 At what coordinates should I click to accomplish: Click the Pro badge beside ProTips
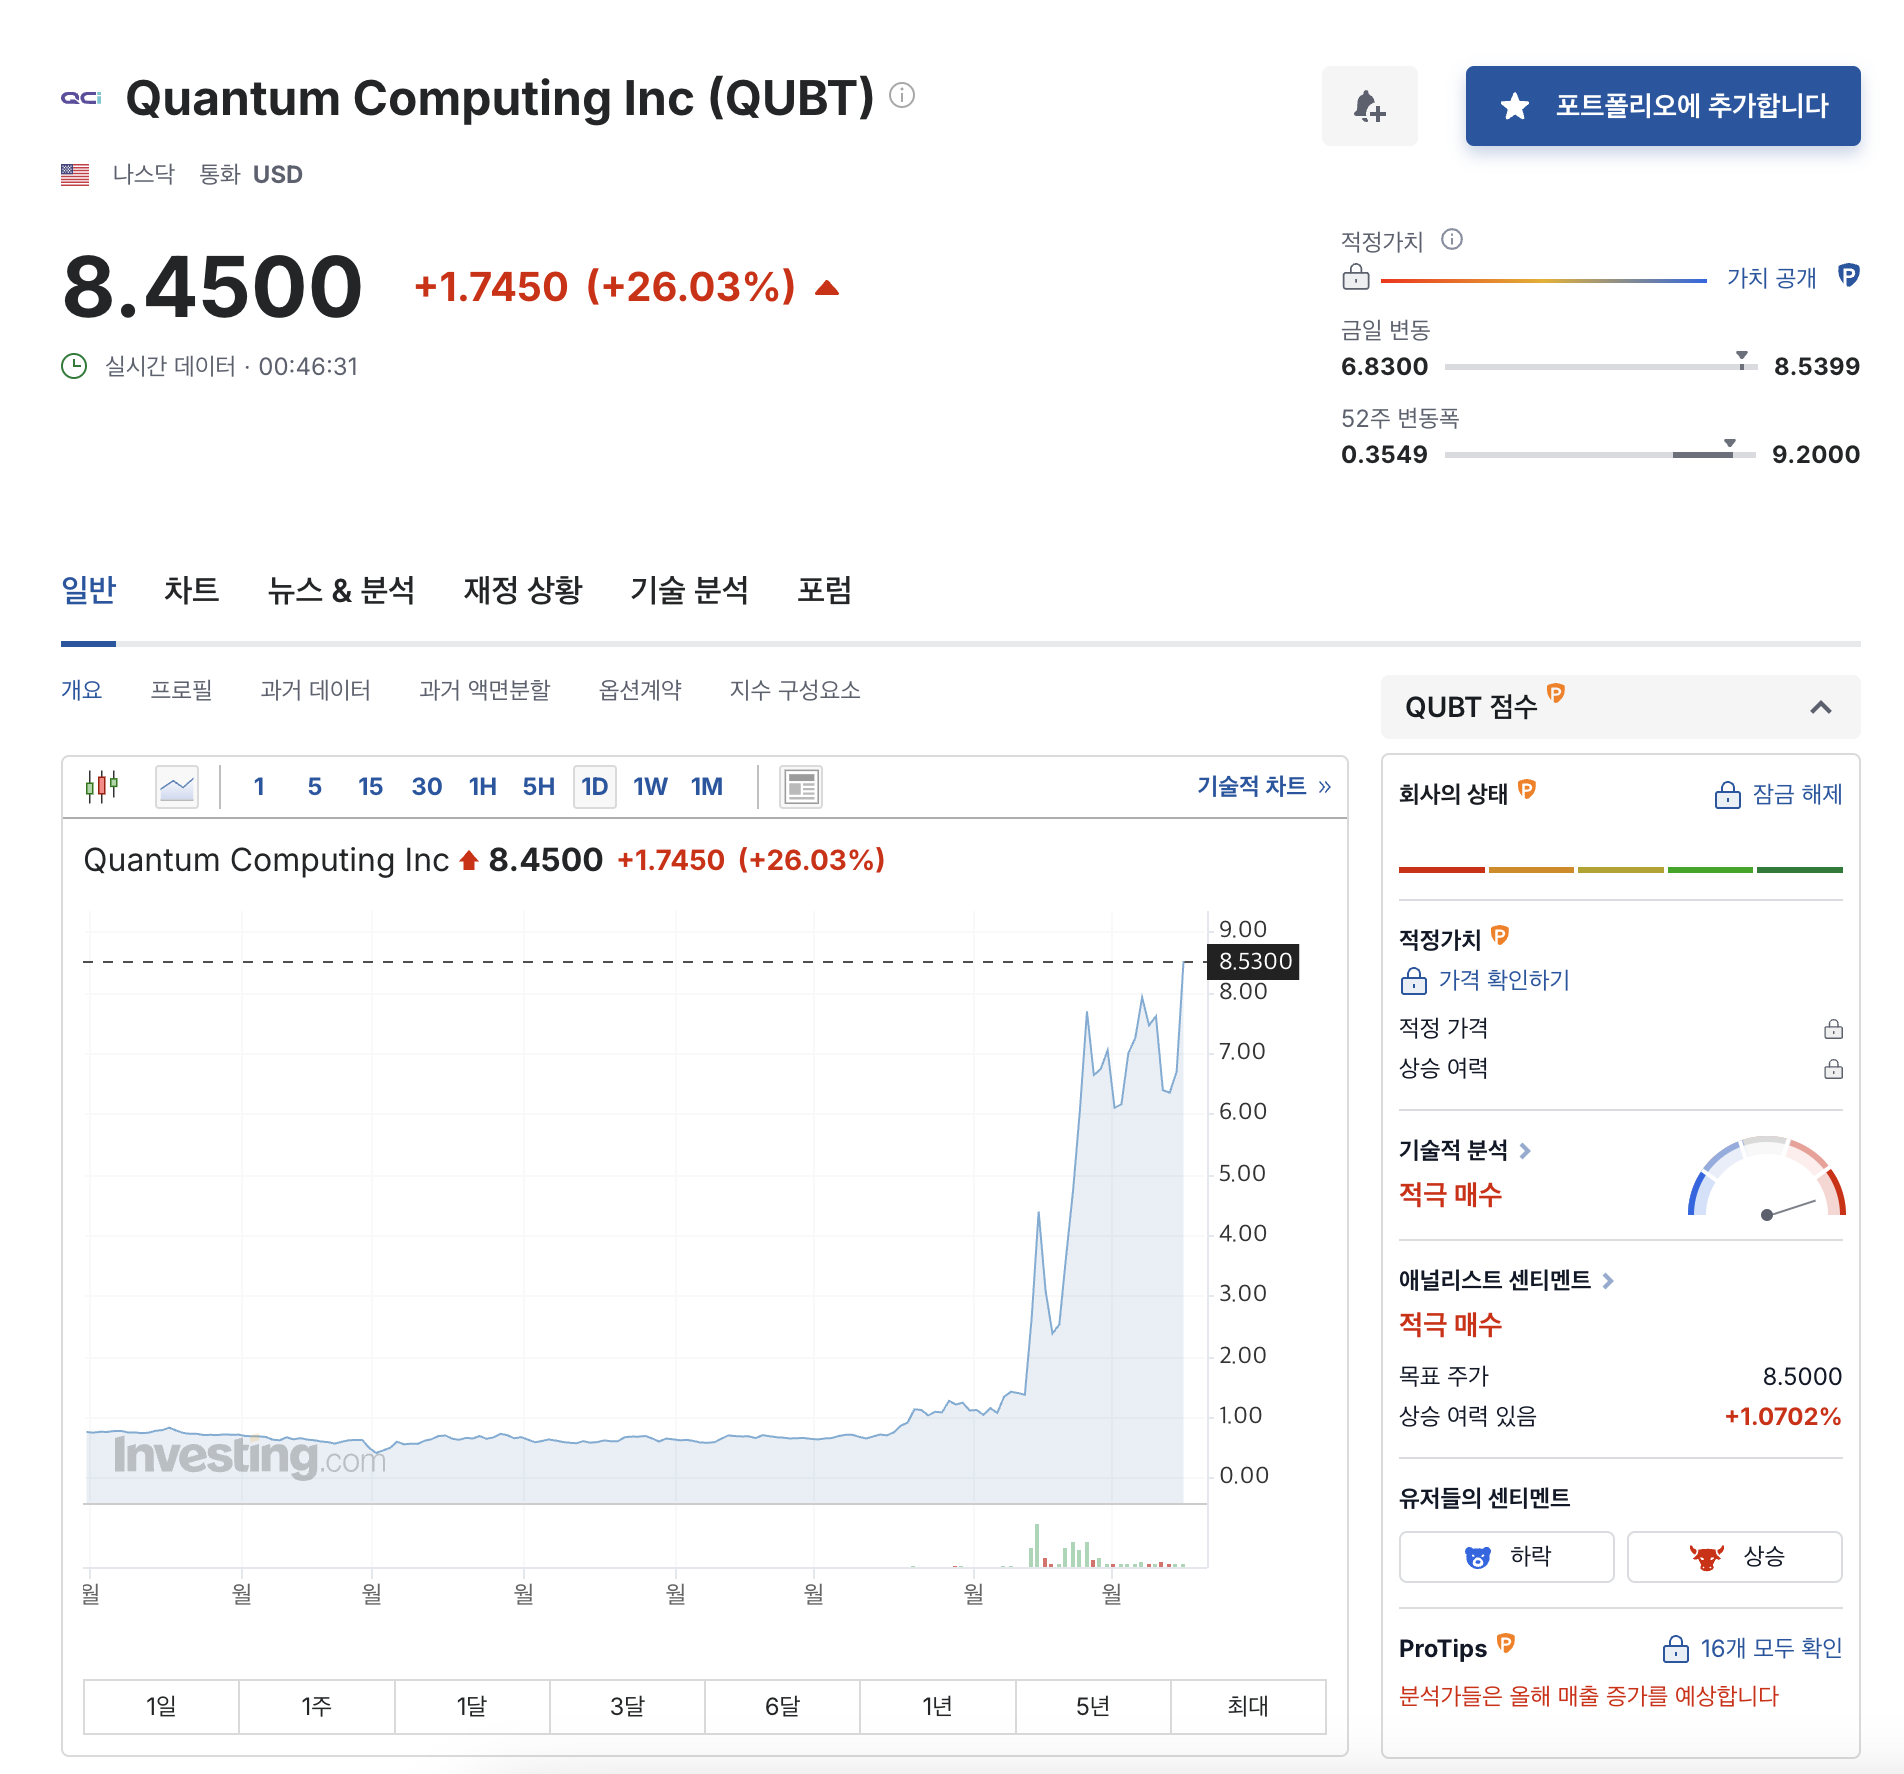pyautogui.click(x=1506, y=1644)
